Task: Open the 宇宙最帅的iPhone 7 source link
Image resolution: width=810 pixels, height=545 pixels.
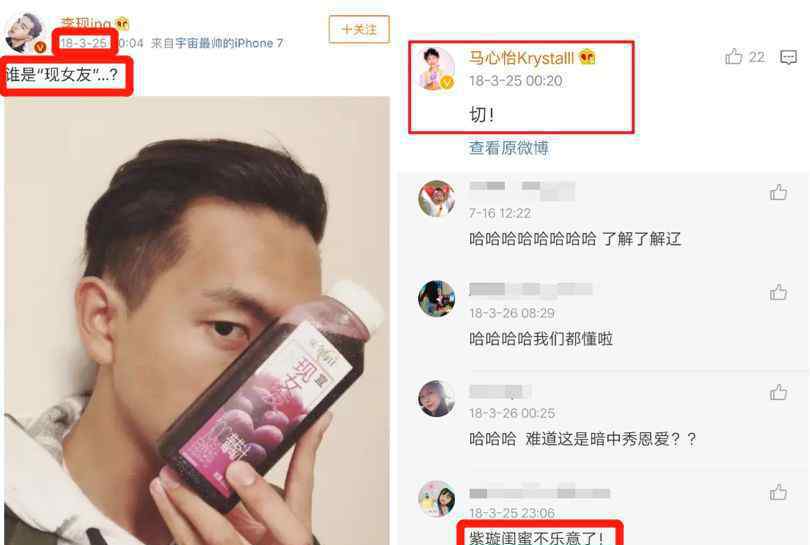Action: (229, 43)
